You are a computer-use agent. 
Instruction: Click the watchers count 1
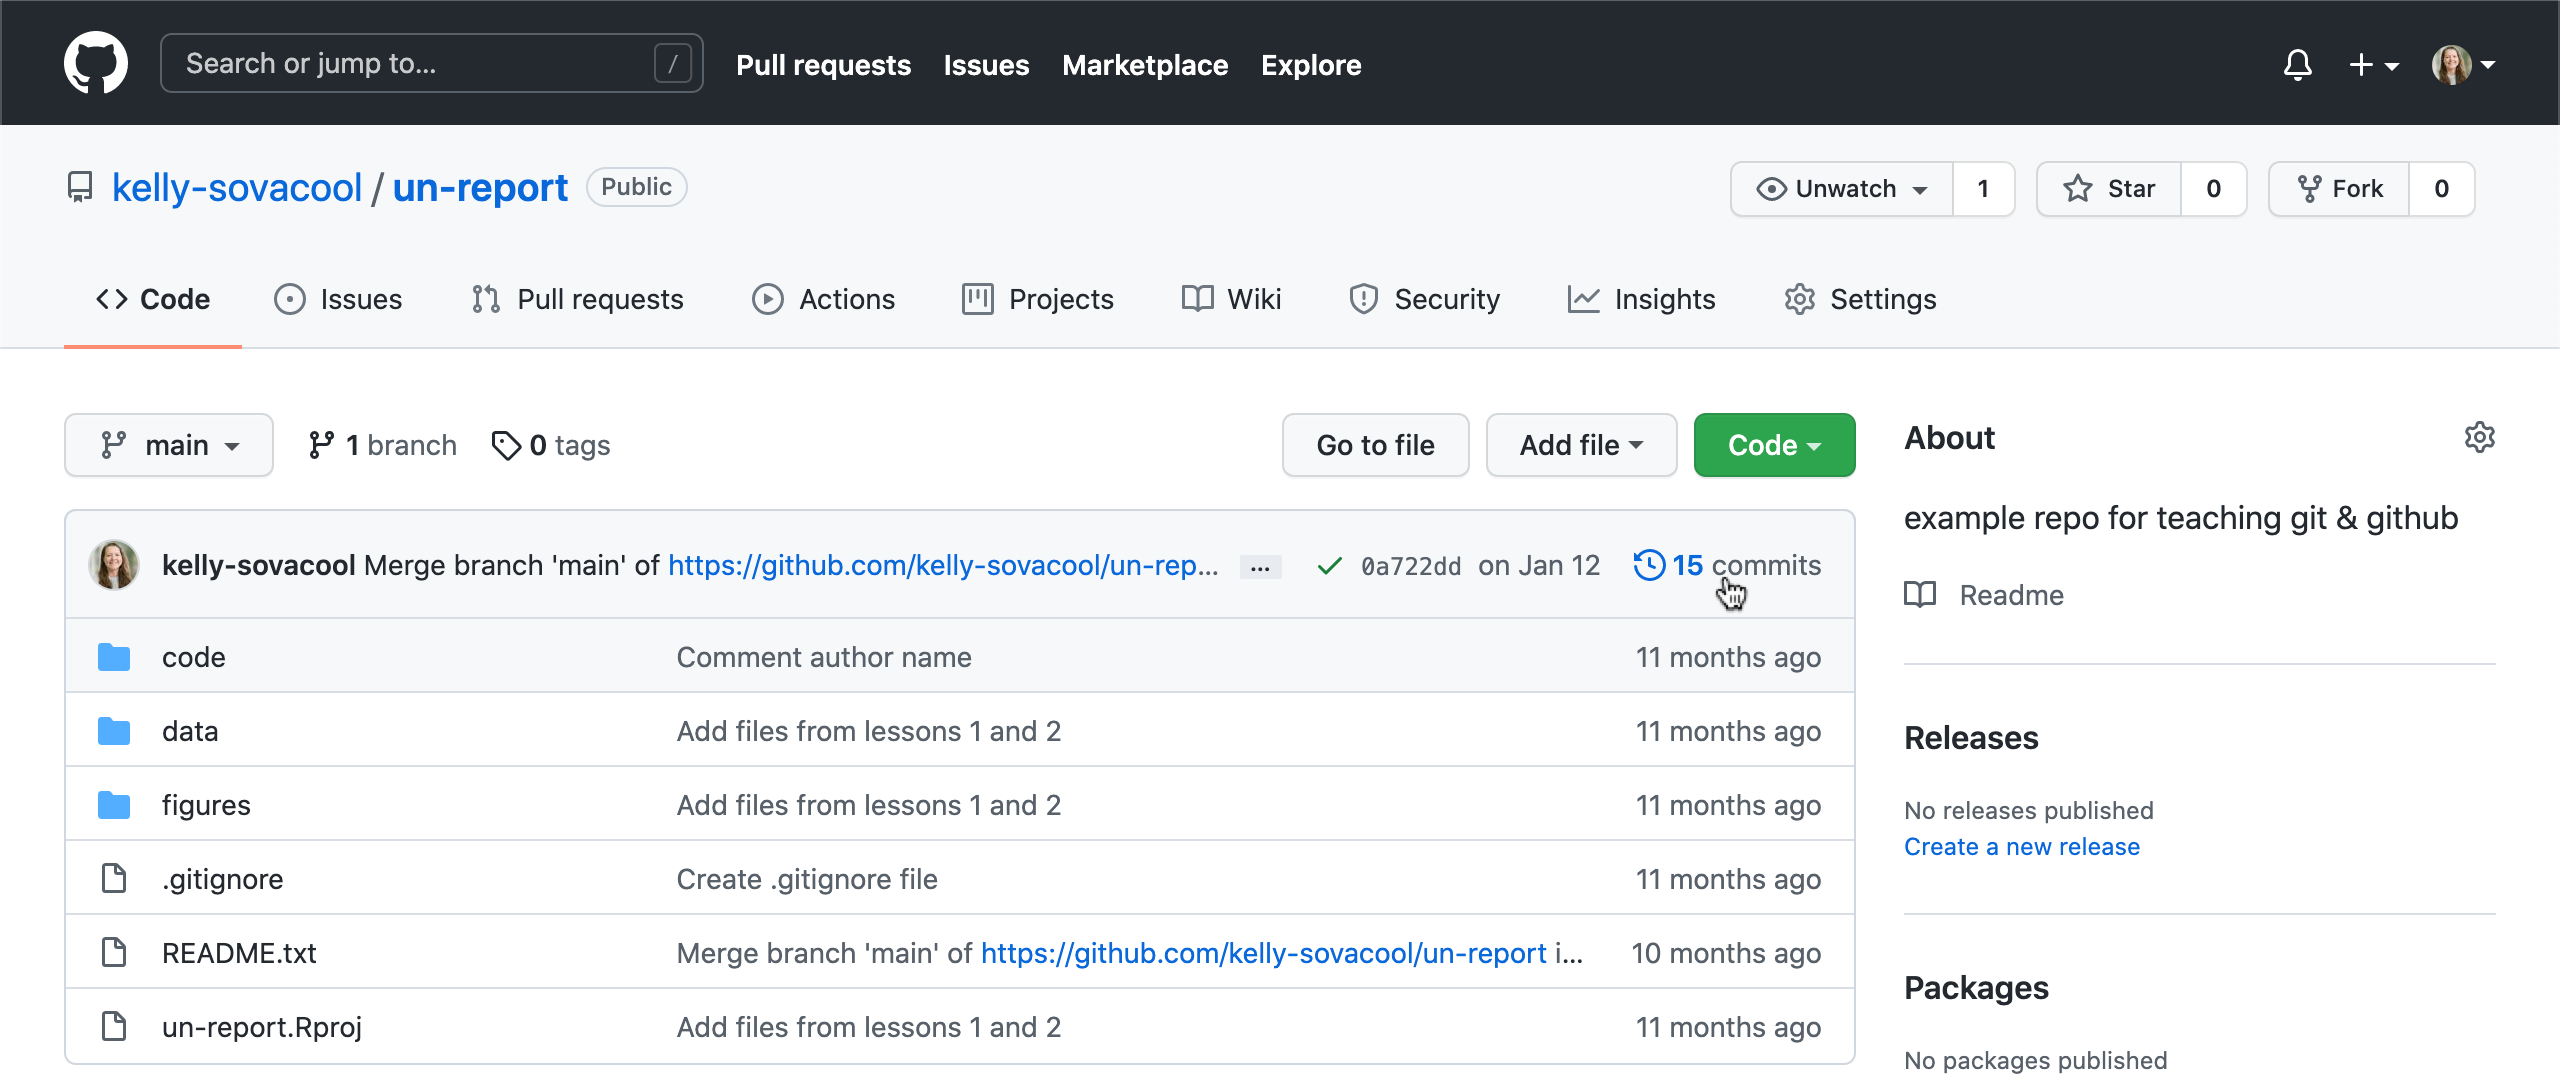point(1983,189)
